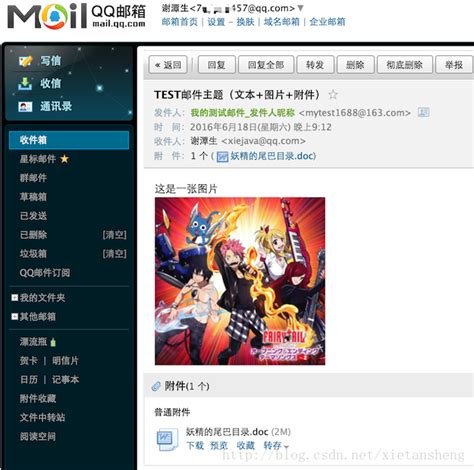
Task: Open the account dropdown arrow beside email address
Action: tap(300, 8)
